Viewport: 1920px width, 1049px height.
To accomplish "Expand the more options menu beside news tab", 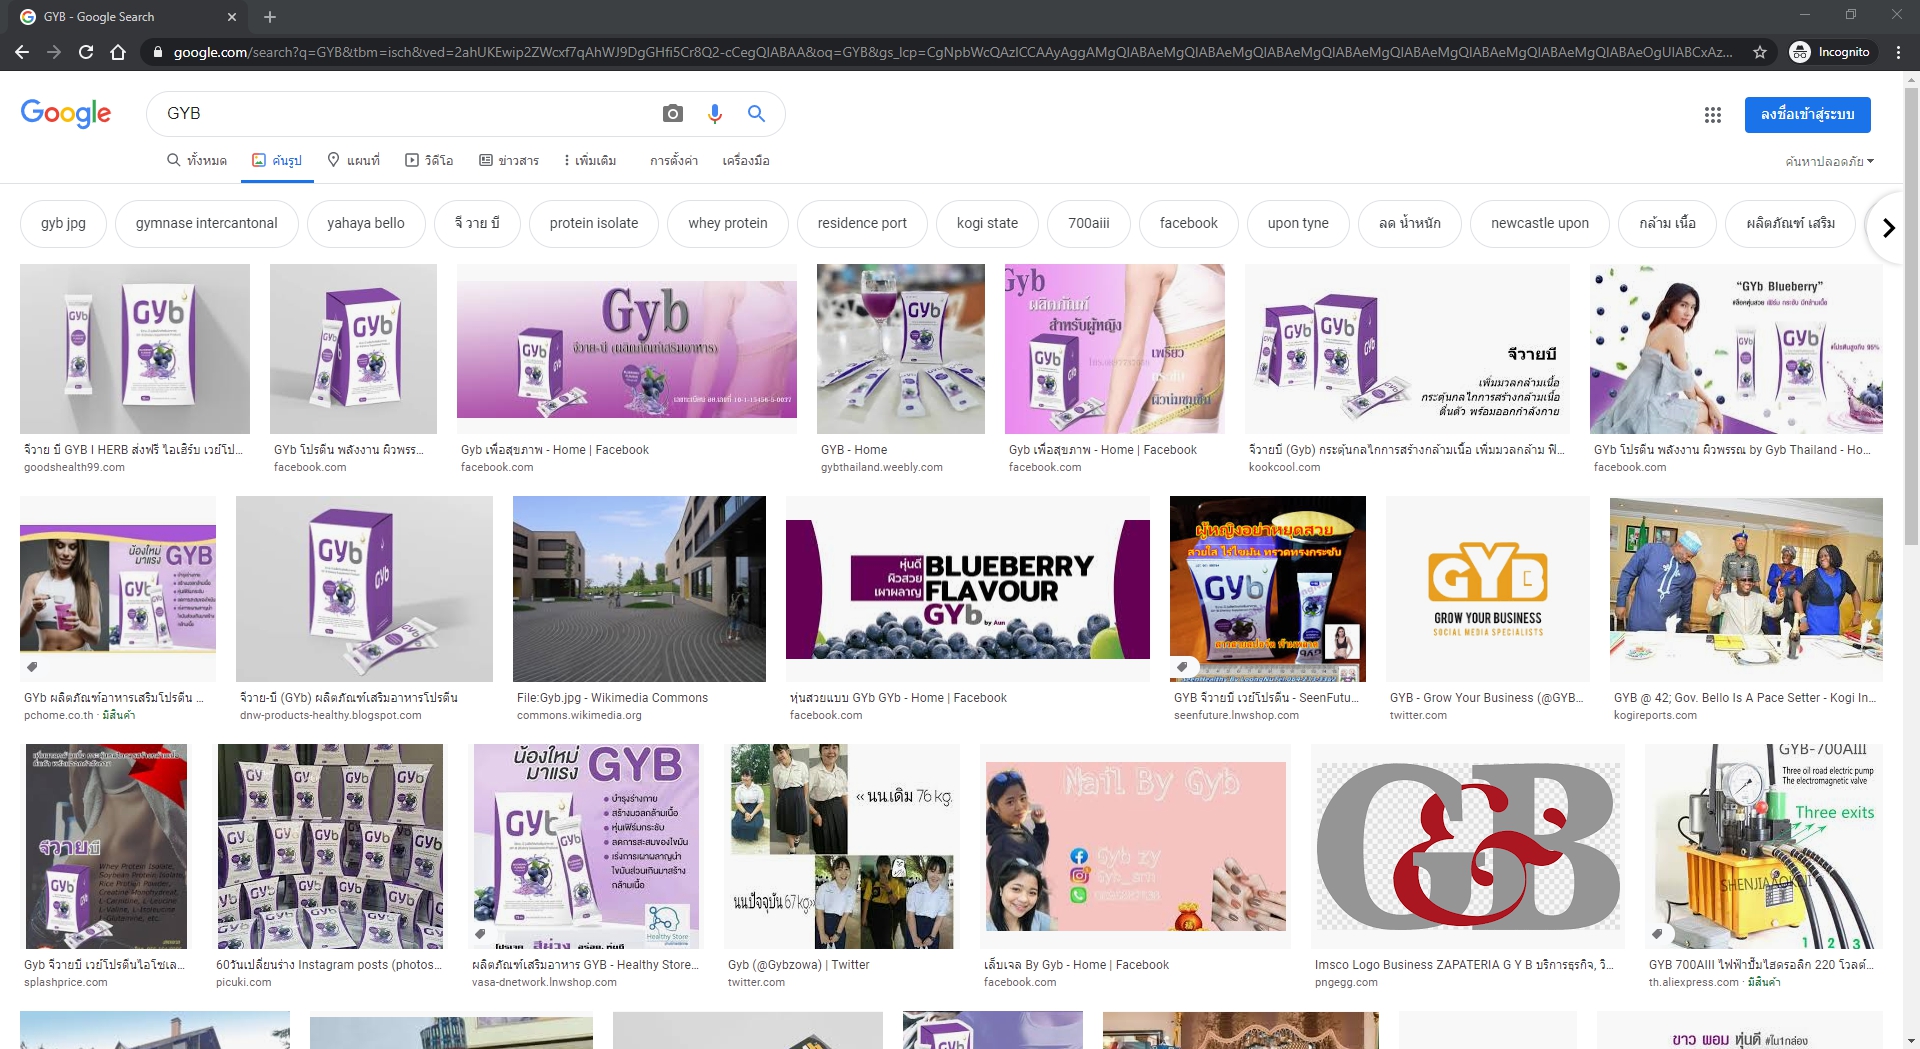I will pos(590,160).
